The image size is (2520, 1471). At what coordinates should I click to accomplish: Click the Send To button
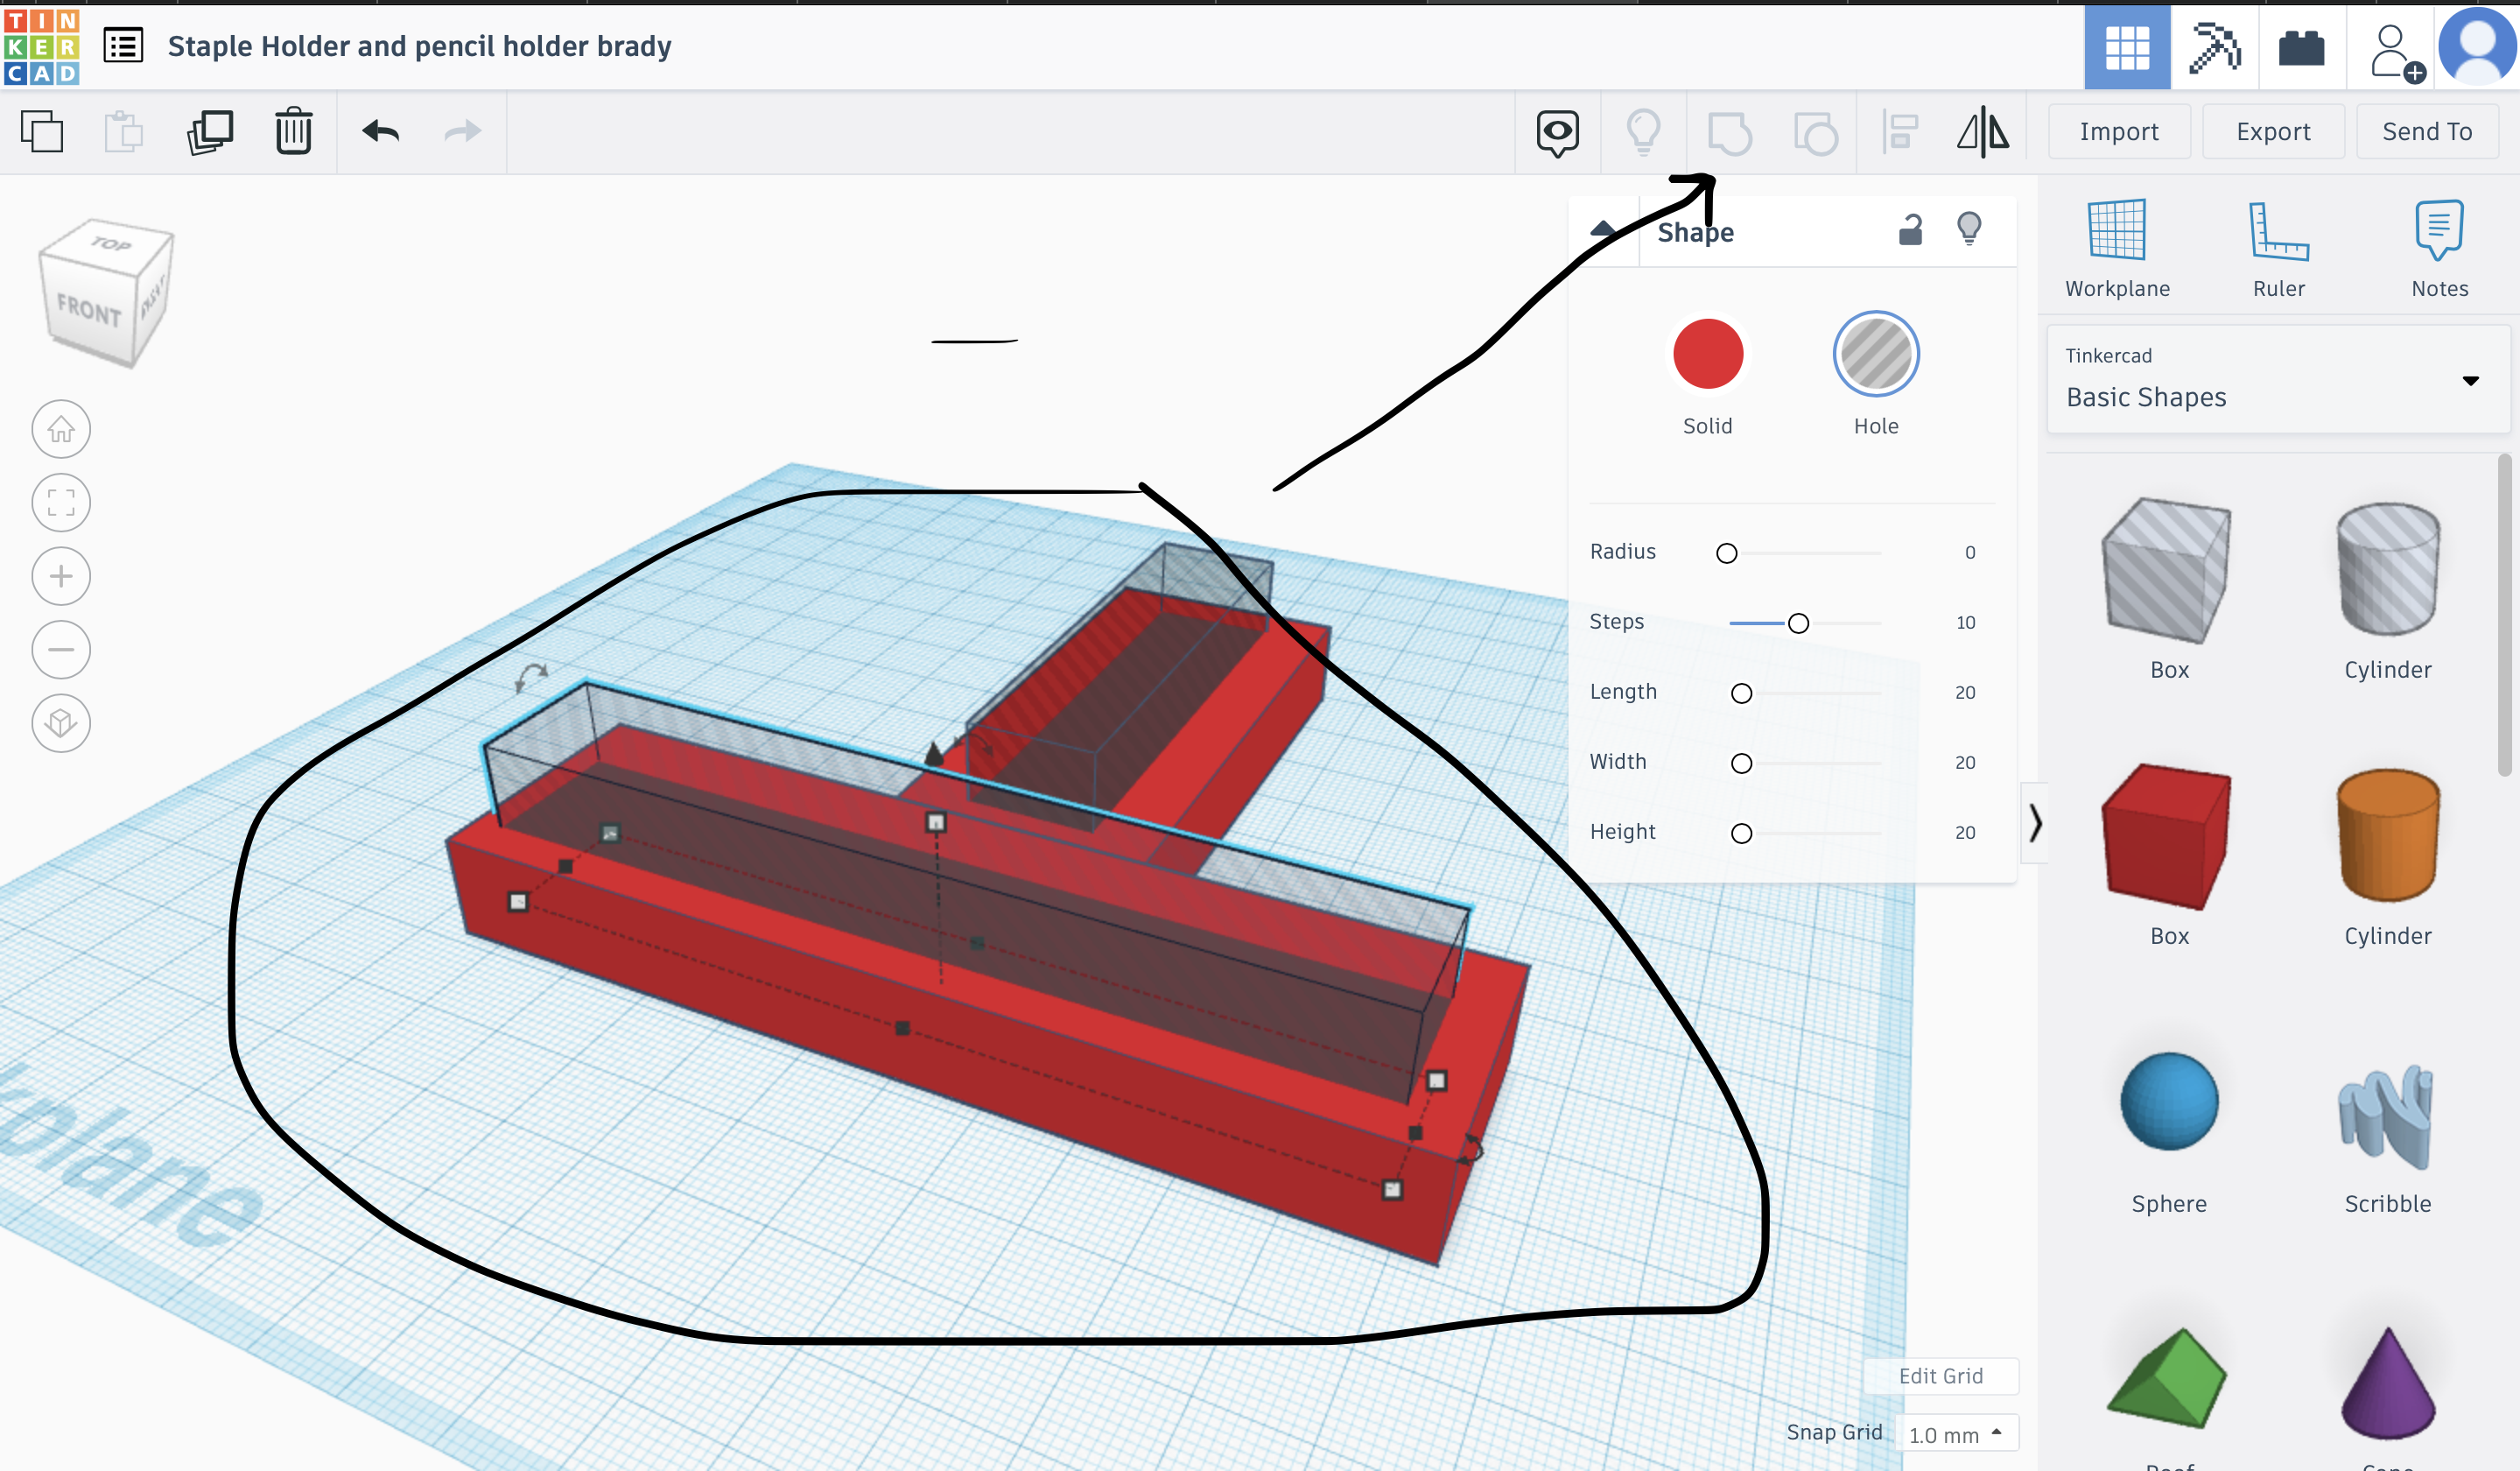[x=2427, y=131]
